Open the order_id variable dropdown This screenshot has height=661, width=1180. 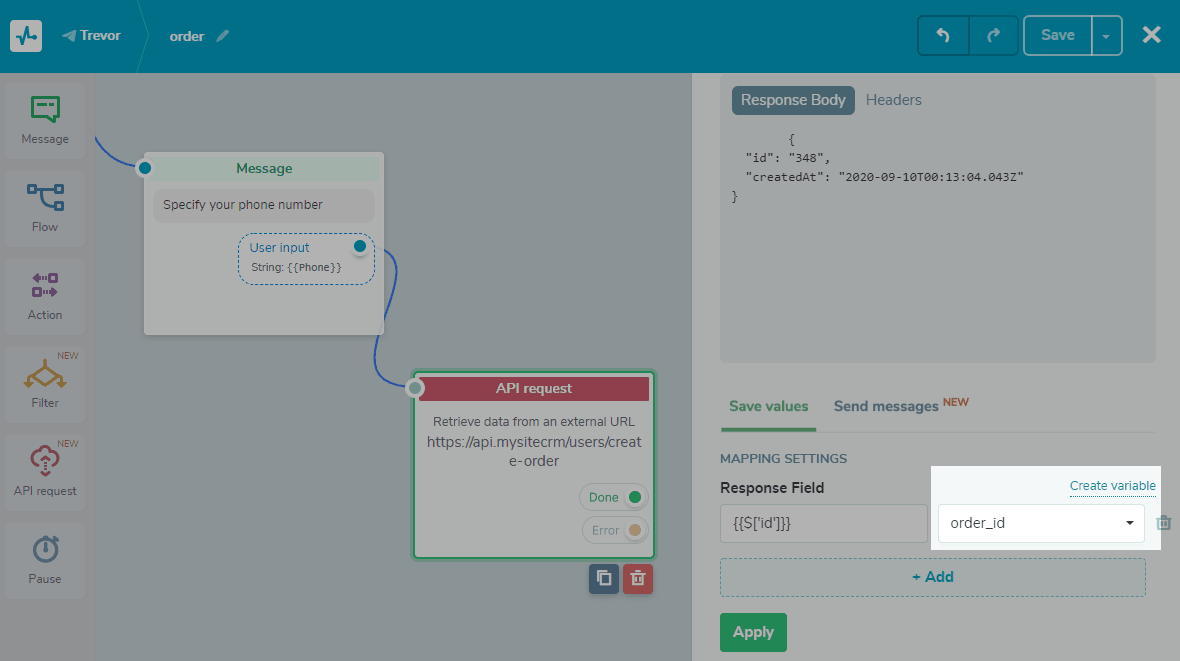[x=1041, y=523]
